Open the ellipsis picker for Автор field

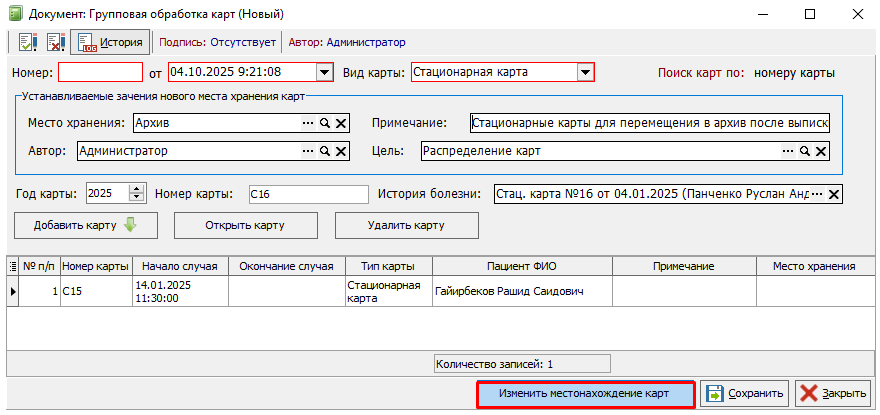click(x=308, y=151)
